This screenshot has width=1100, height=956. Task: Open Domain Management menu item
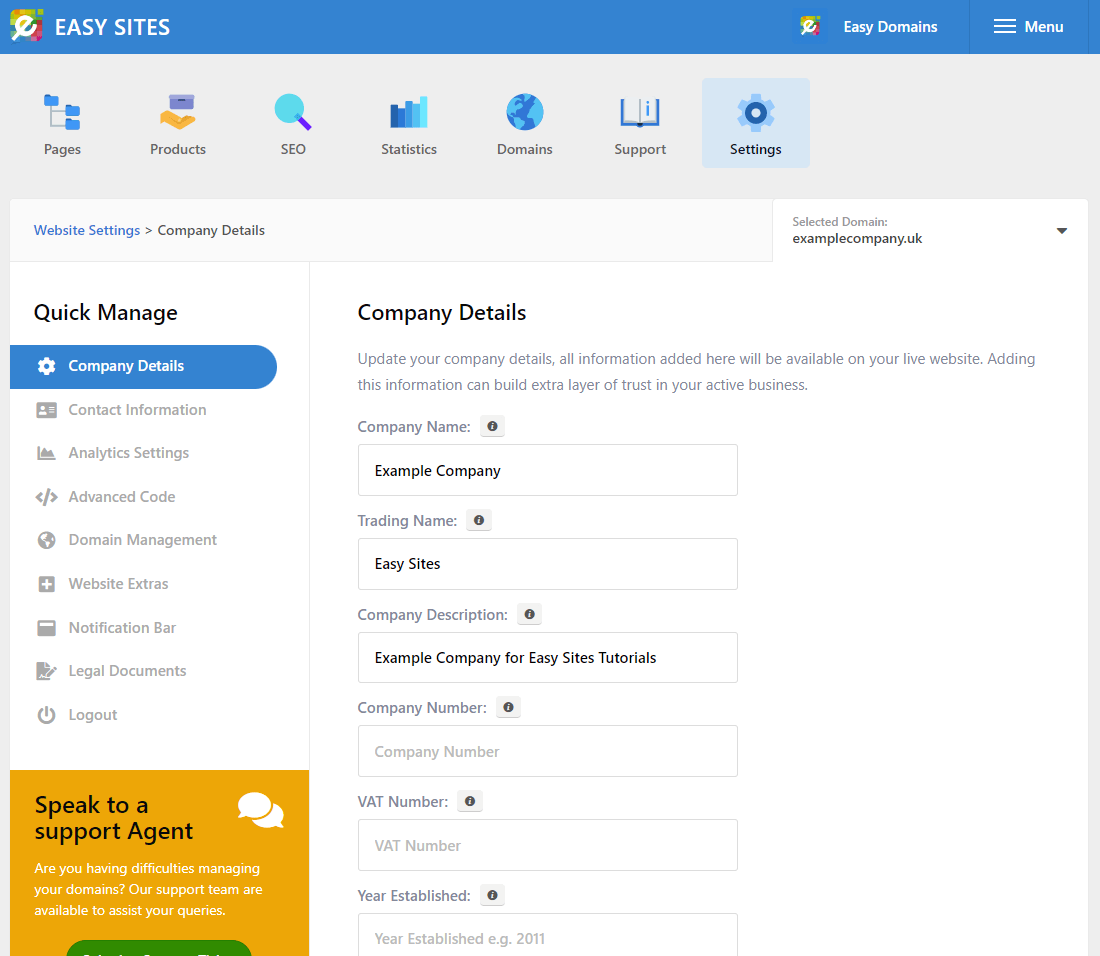point(143,540)
